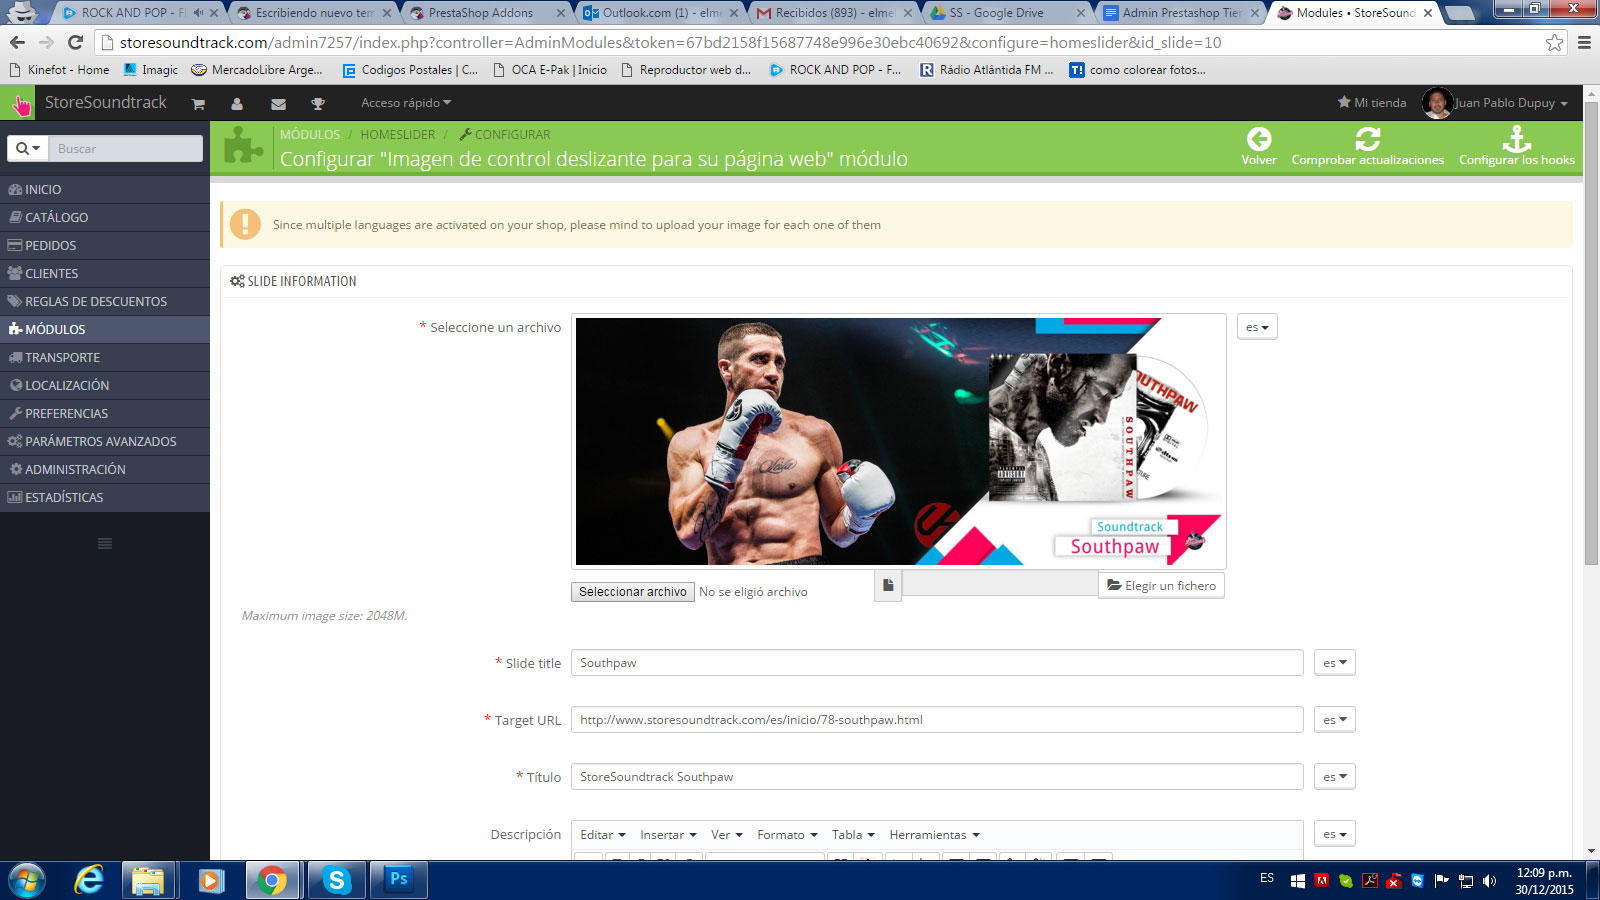
Task: Launch Internet Explorer from the taskbar
Action: click(89, 880)
